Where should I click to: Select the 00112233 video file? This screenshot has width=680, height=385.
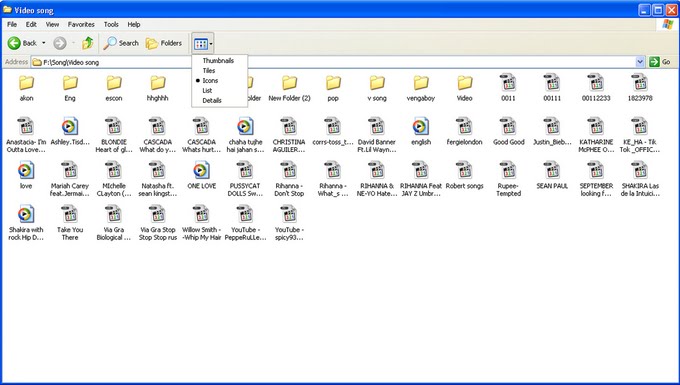596,88
